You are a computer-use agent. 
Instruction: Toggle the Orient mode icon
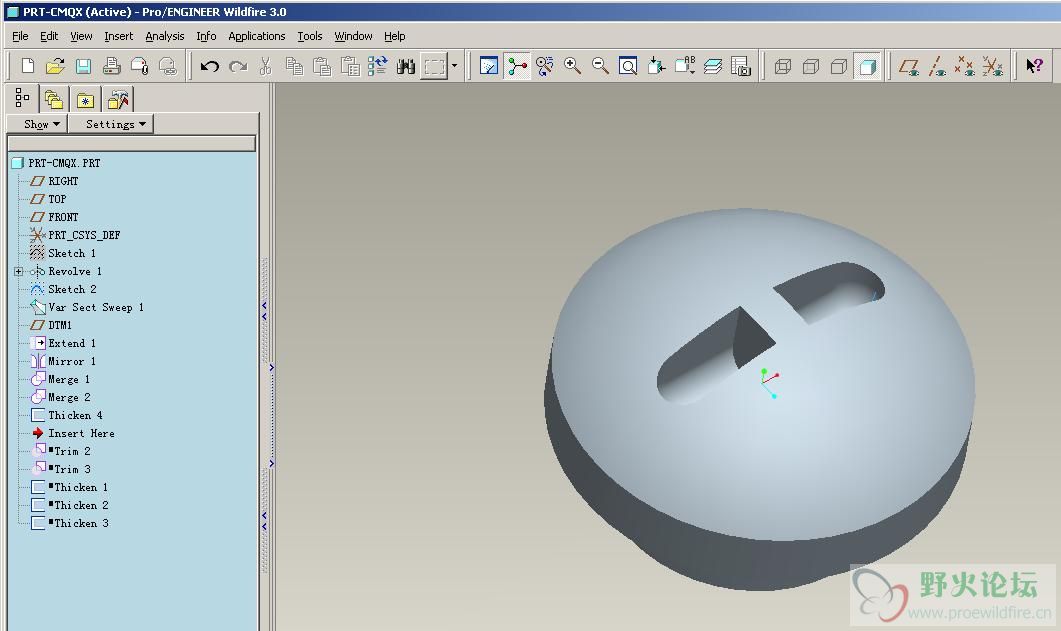pyautogui.click(x=545, y=66)
